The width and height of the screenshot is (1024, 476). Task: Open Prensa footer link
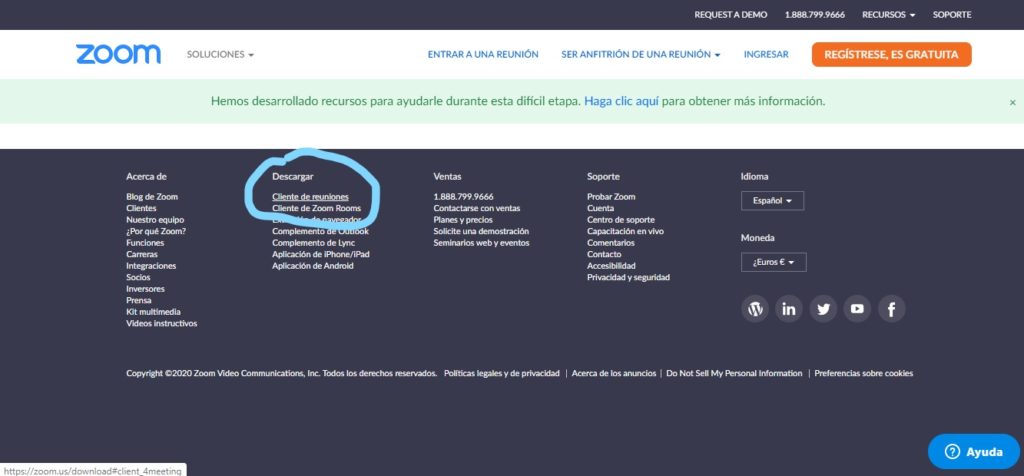tap(138, 300)
